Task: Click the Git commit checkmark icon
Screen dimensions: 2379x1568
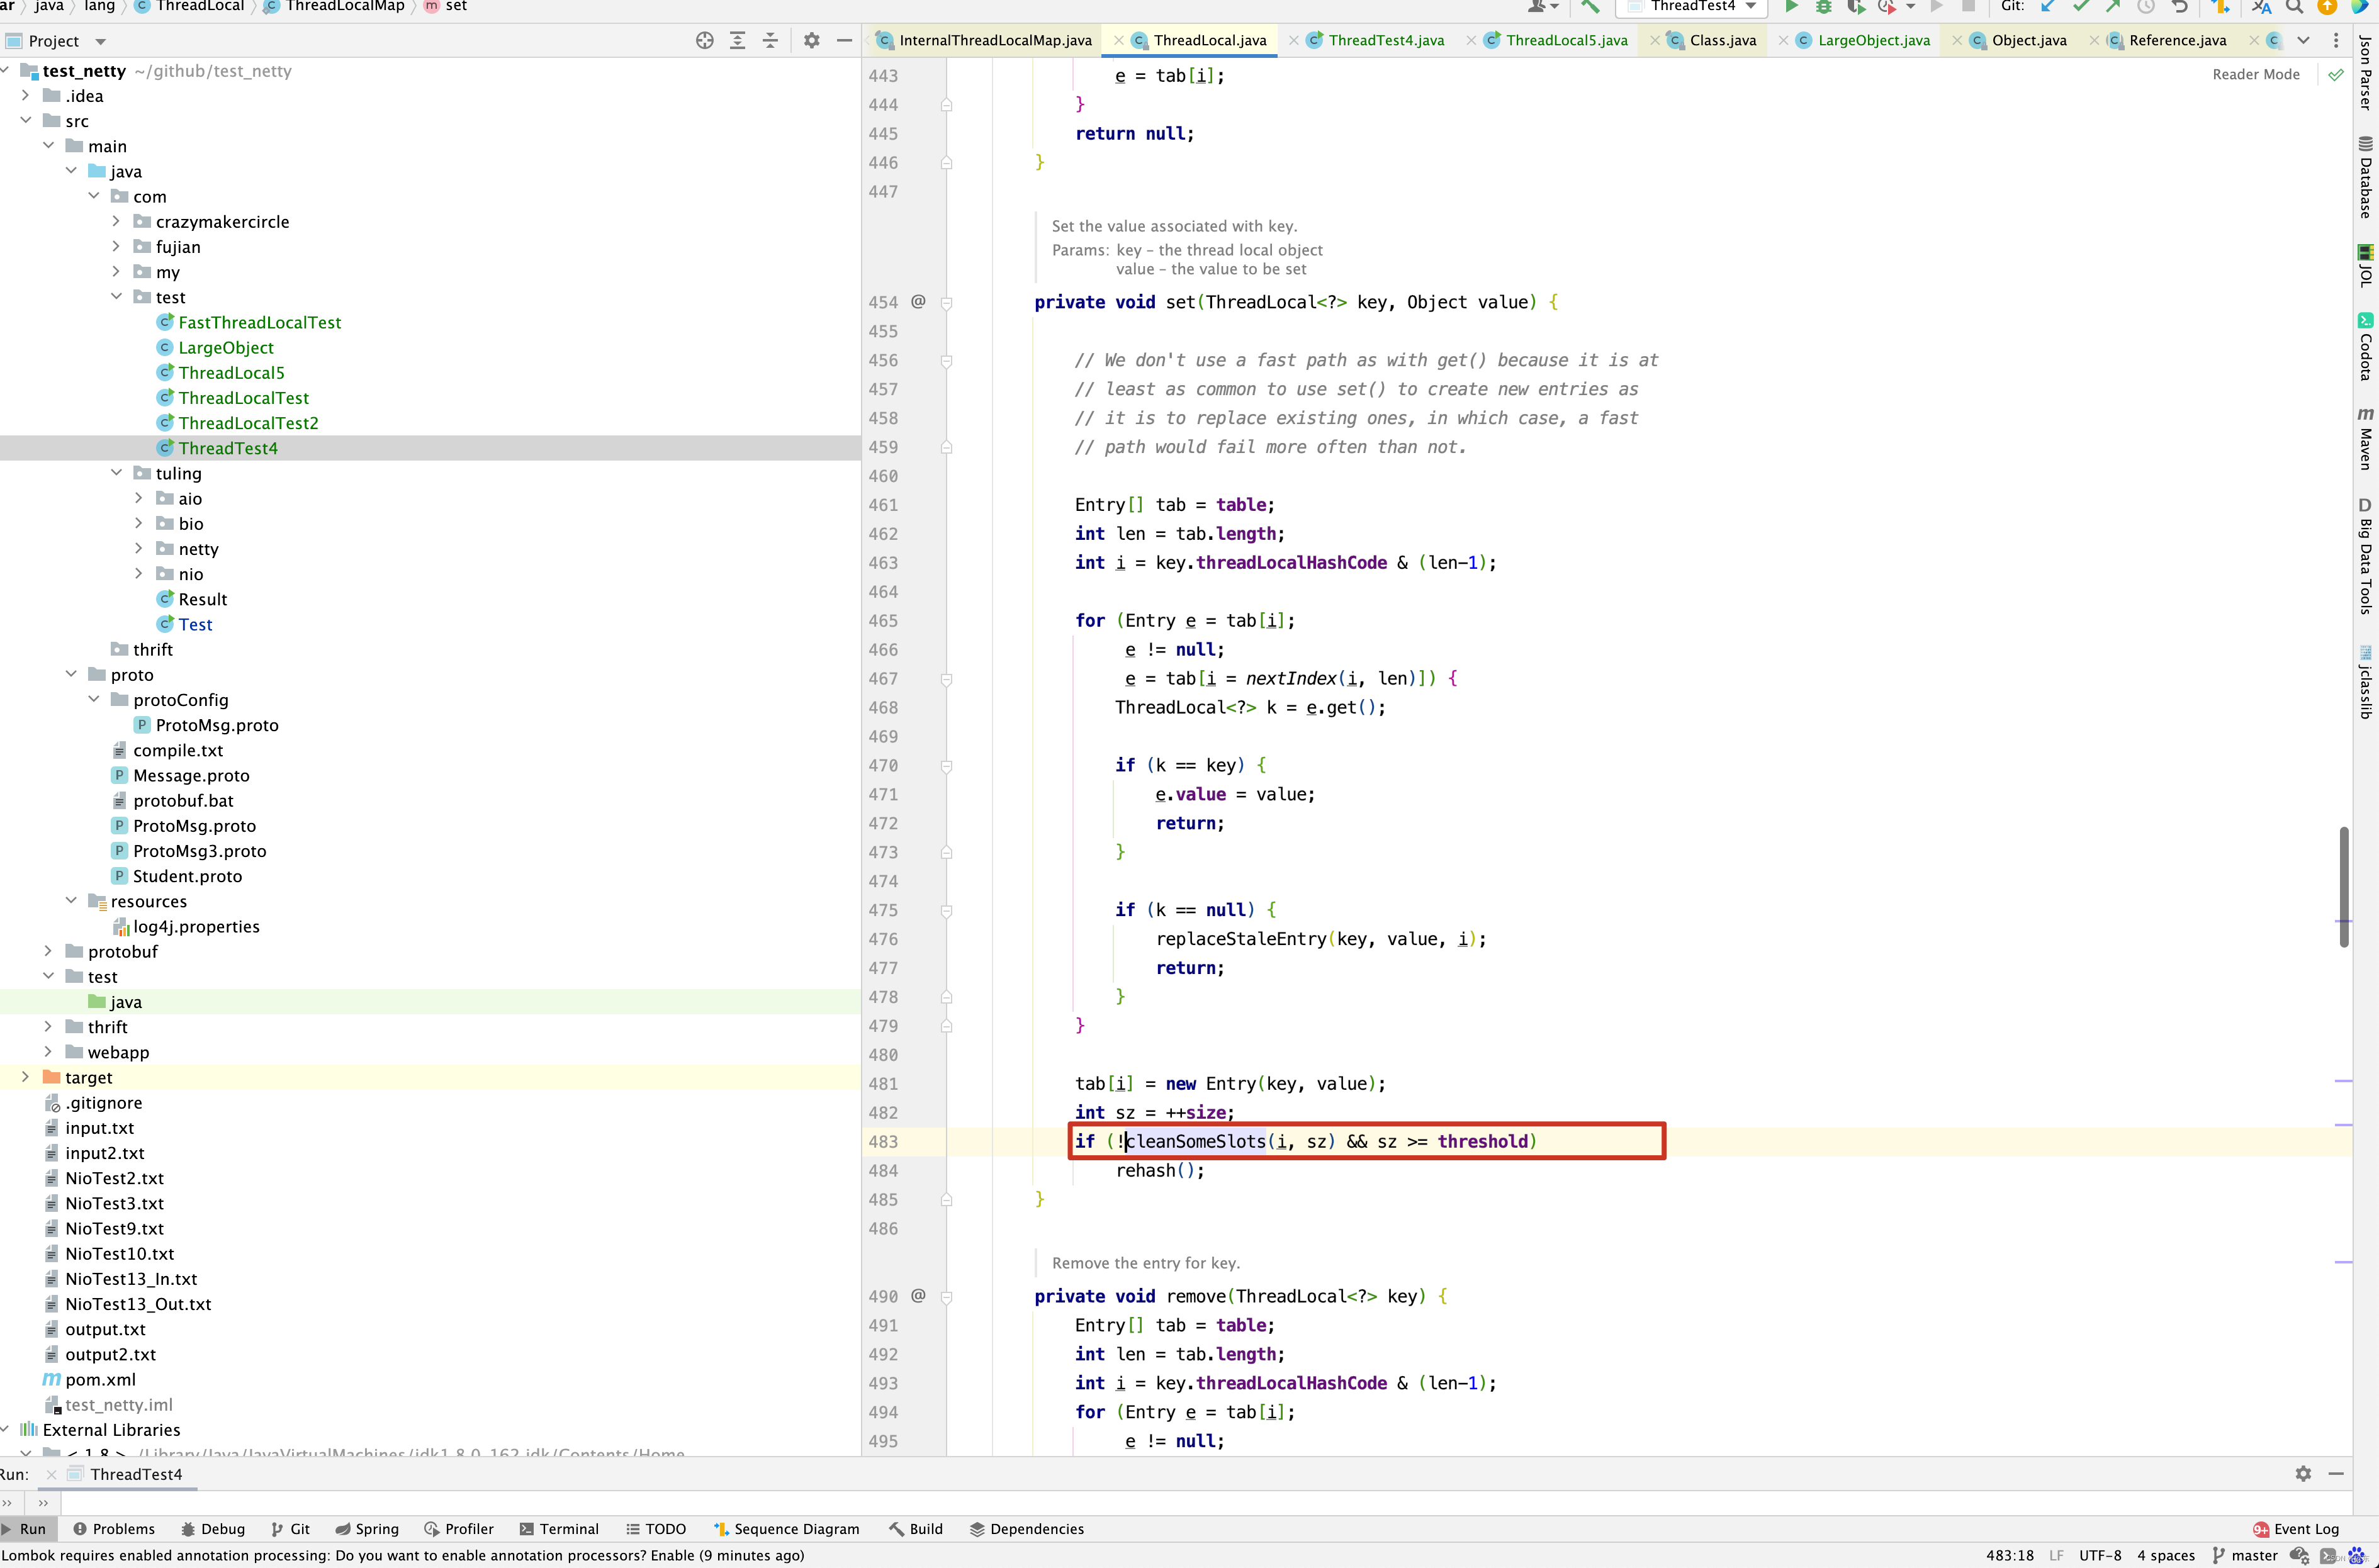Action: 2081,7
